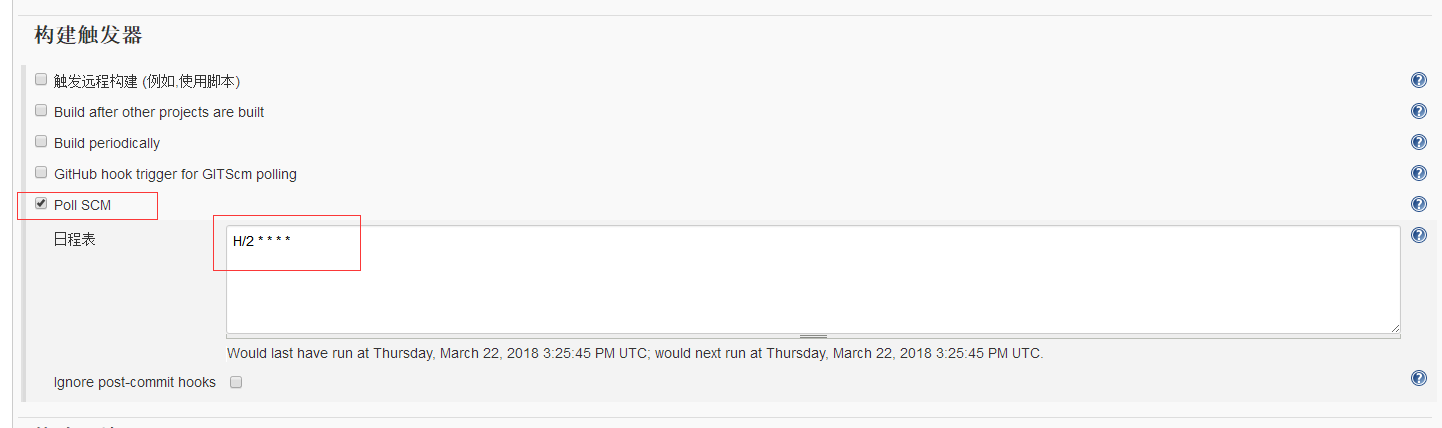This screenshot has width=1442, height=428.
Task: Click the 'Ignore post-commit hooks' label text
Action: coord(135,382)
